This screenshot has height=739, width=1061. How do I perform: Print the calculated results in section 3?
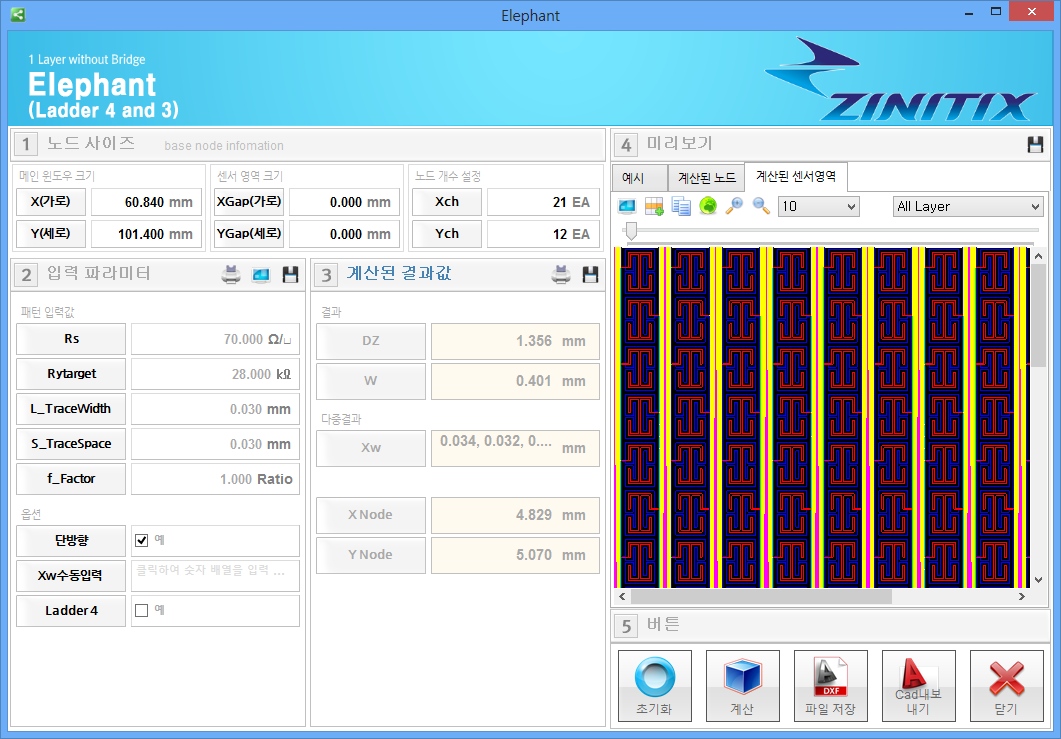click(561, 275)
